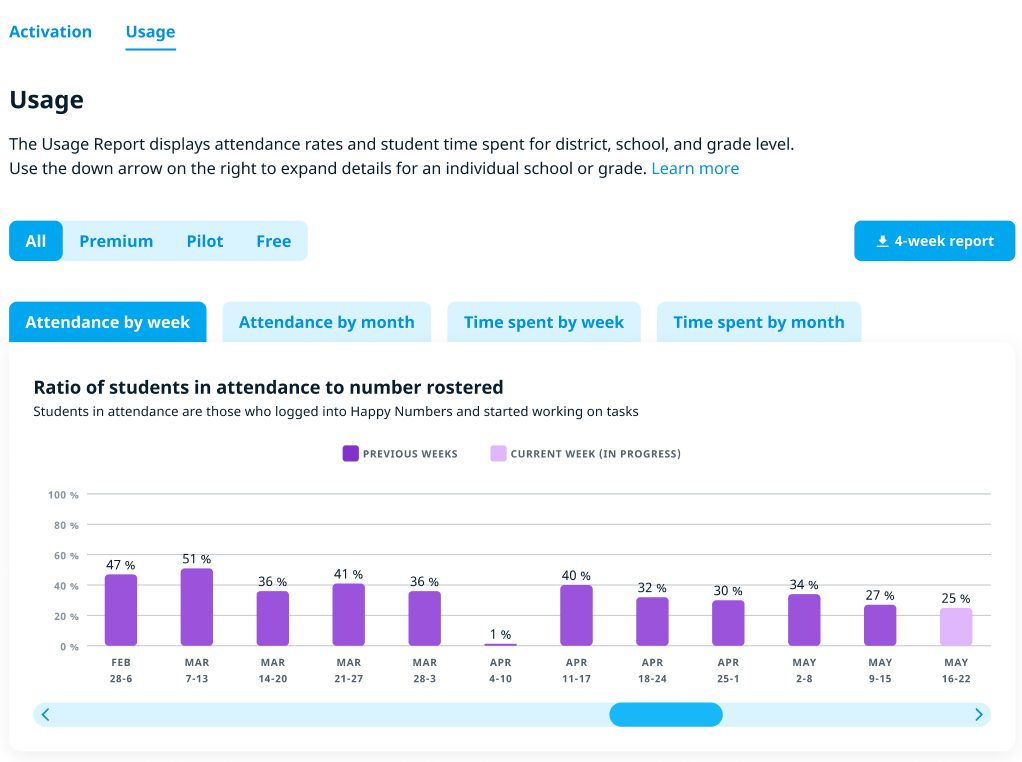1022x762 pixels.
Task: Switch to Time spent by week
Action: point(543,322)
